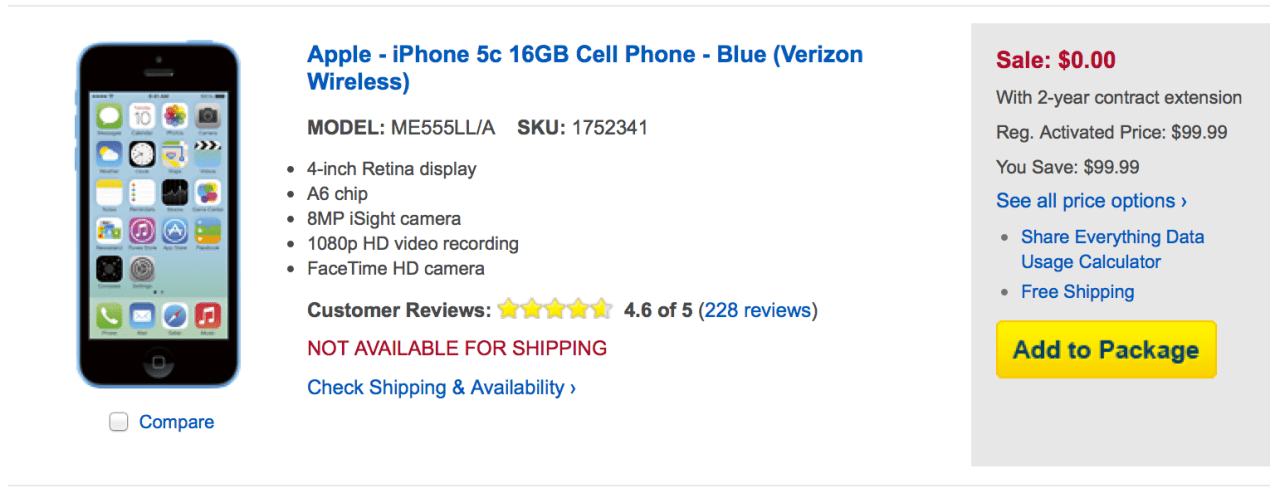Image resolution: width=1280 pixels, height=498 pixels.
Task: Click the Free Shipping link
Action: point(1077,292)
